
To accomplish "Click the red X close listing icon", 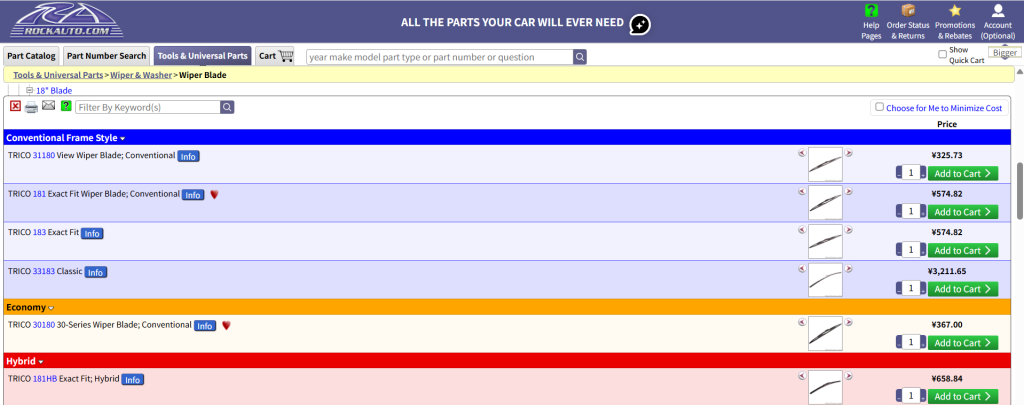I will 16,106.
